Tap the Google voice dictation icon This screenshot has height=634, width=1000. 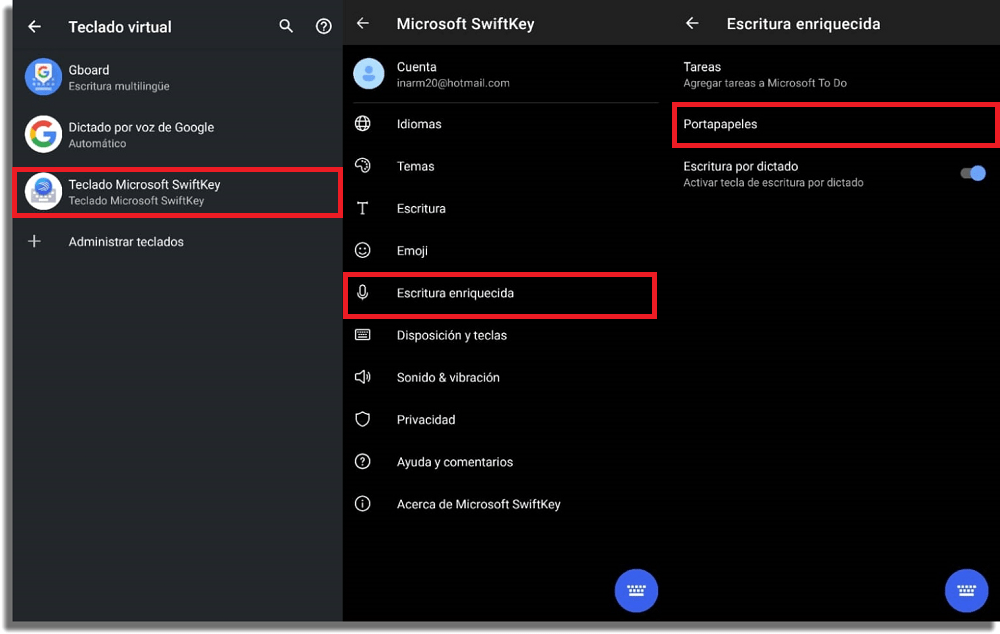pyautogui.click(x=43, y=134)
